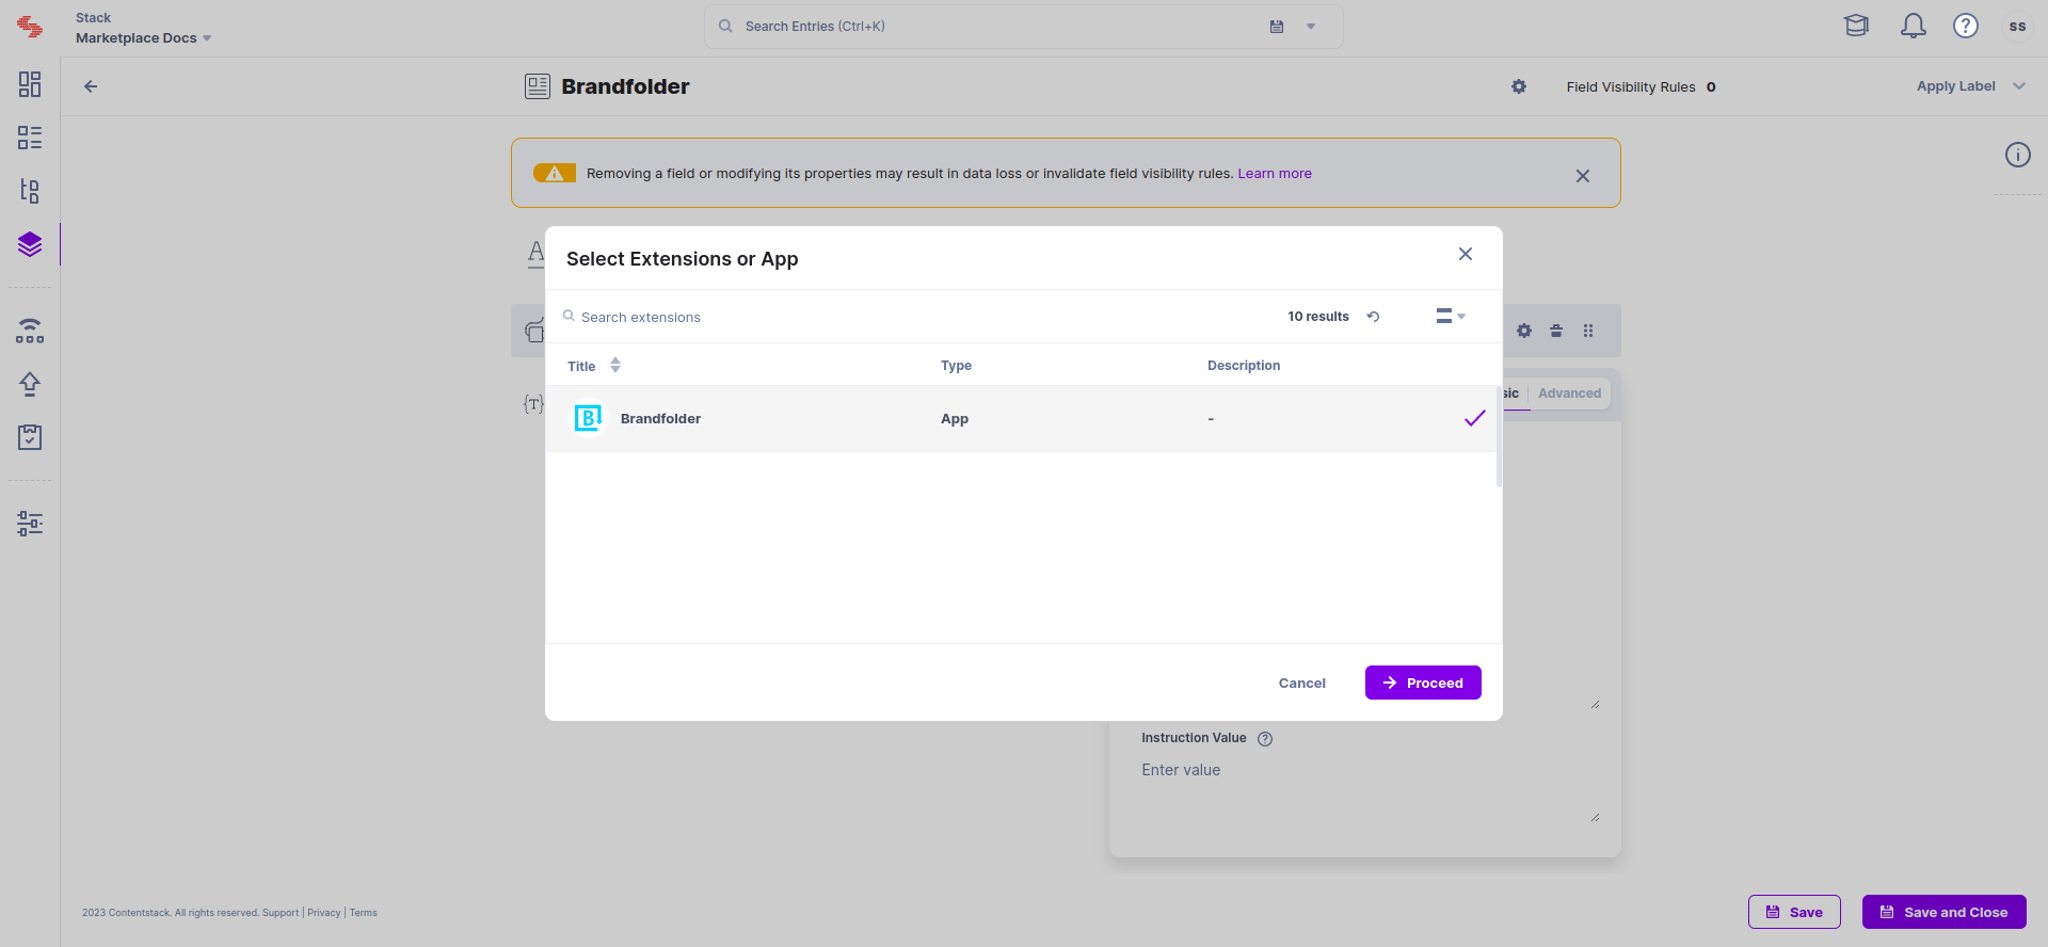Viewport: 2048px width, 947px height.
Task: Open the Publish Queue icon in sidebar
Action: pyautogui.click(x=30, y=331)
